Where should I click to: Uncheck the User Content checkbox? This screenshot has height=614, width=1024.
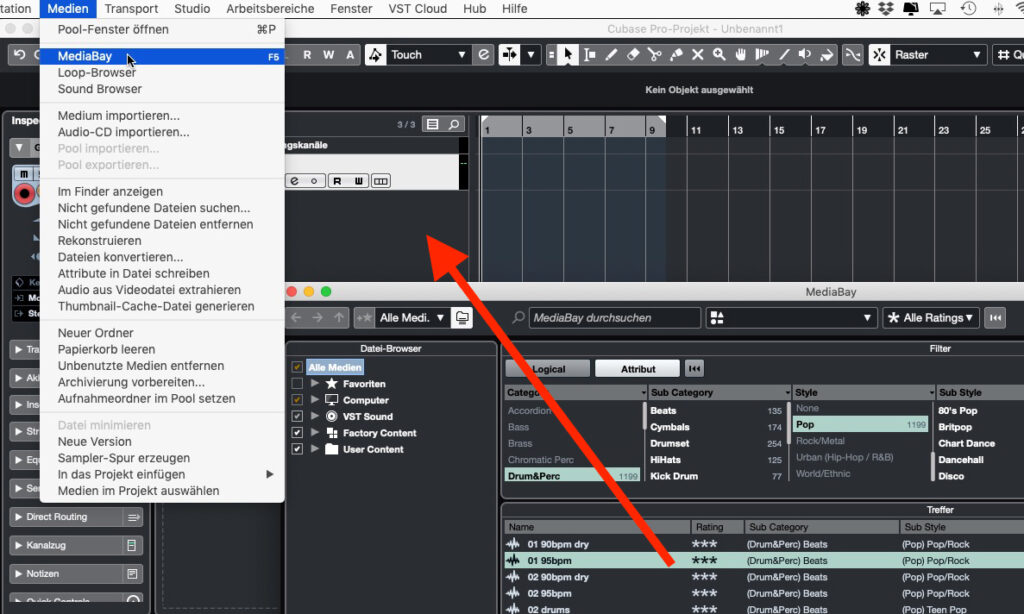click(x=297, y=449)
